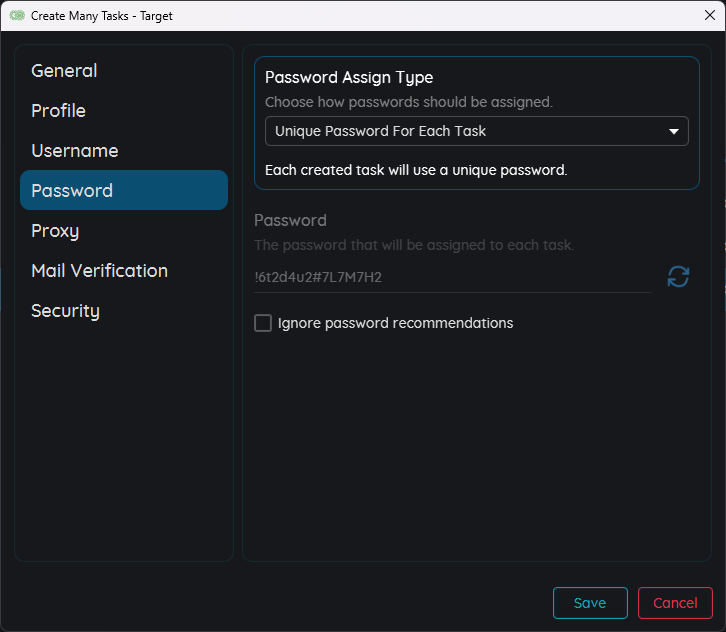726x632 pixels.
Task: Click the regenerate password refresh icon
Action: 678,277
